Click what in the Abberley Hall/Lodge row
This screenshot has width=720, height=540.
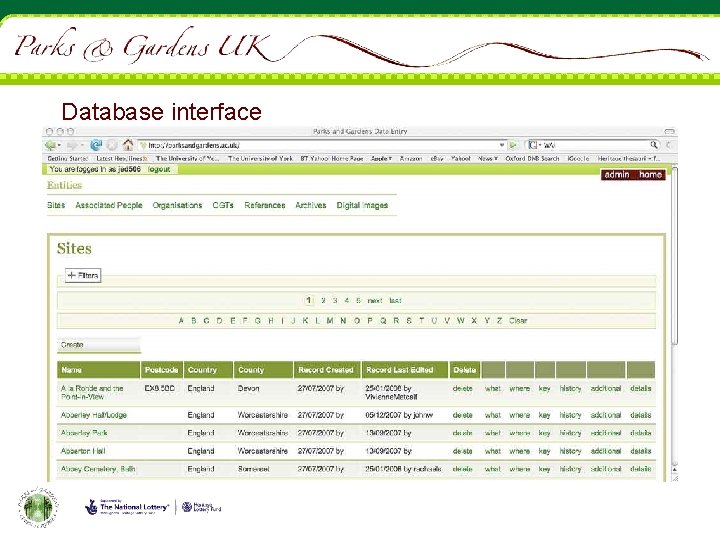pos(493,415)
